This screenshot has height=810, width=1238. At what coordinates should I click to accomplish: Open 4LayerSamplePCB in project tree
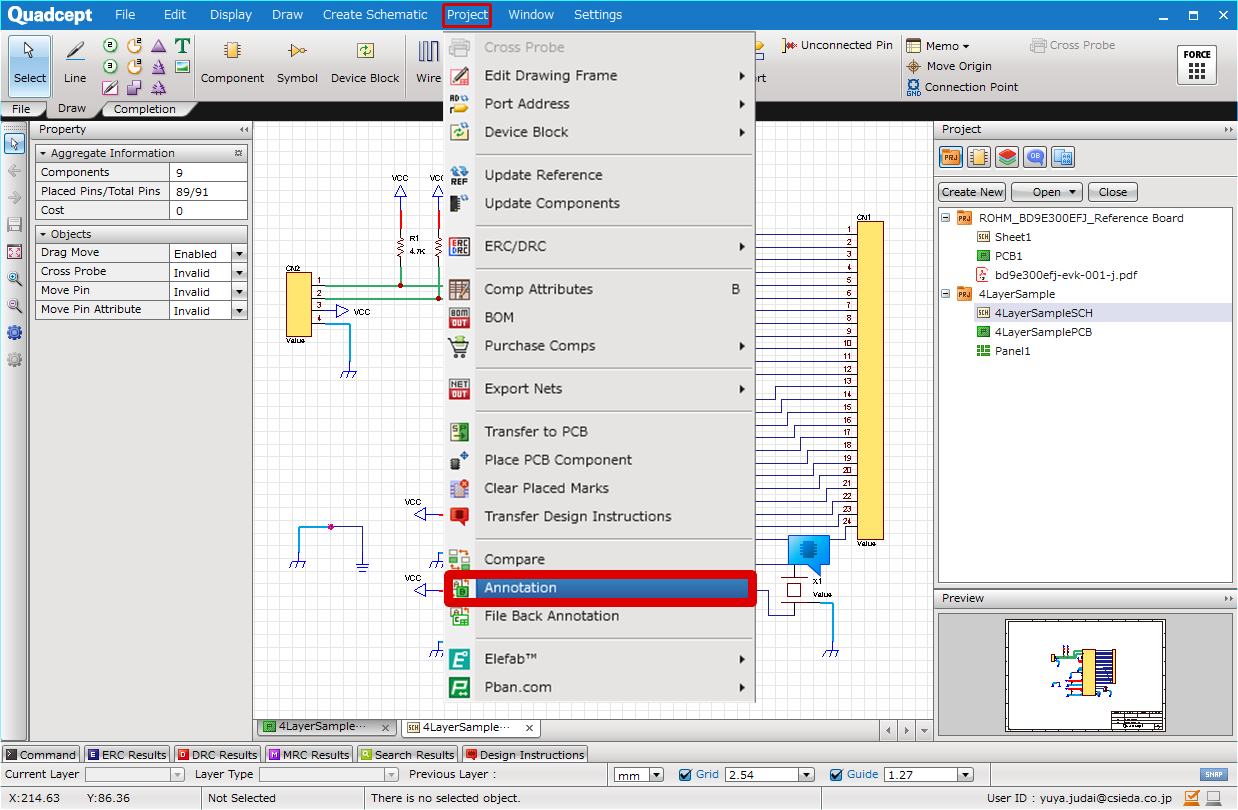pos(1043,332)
